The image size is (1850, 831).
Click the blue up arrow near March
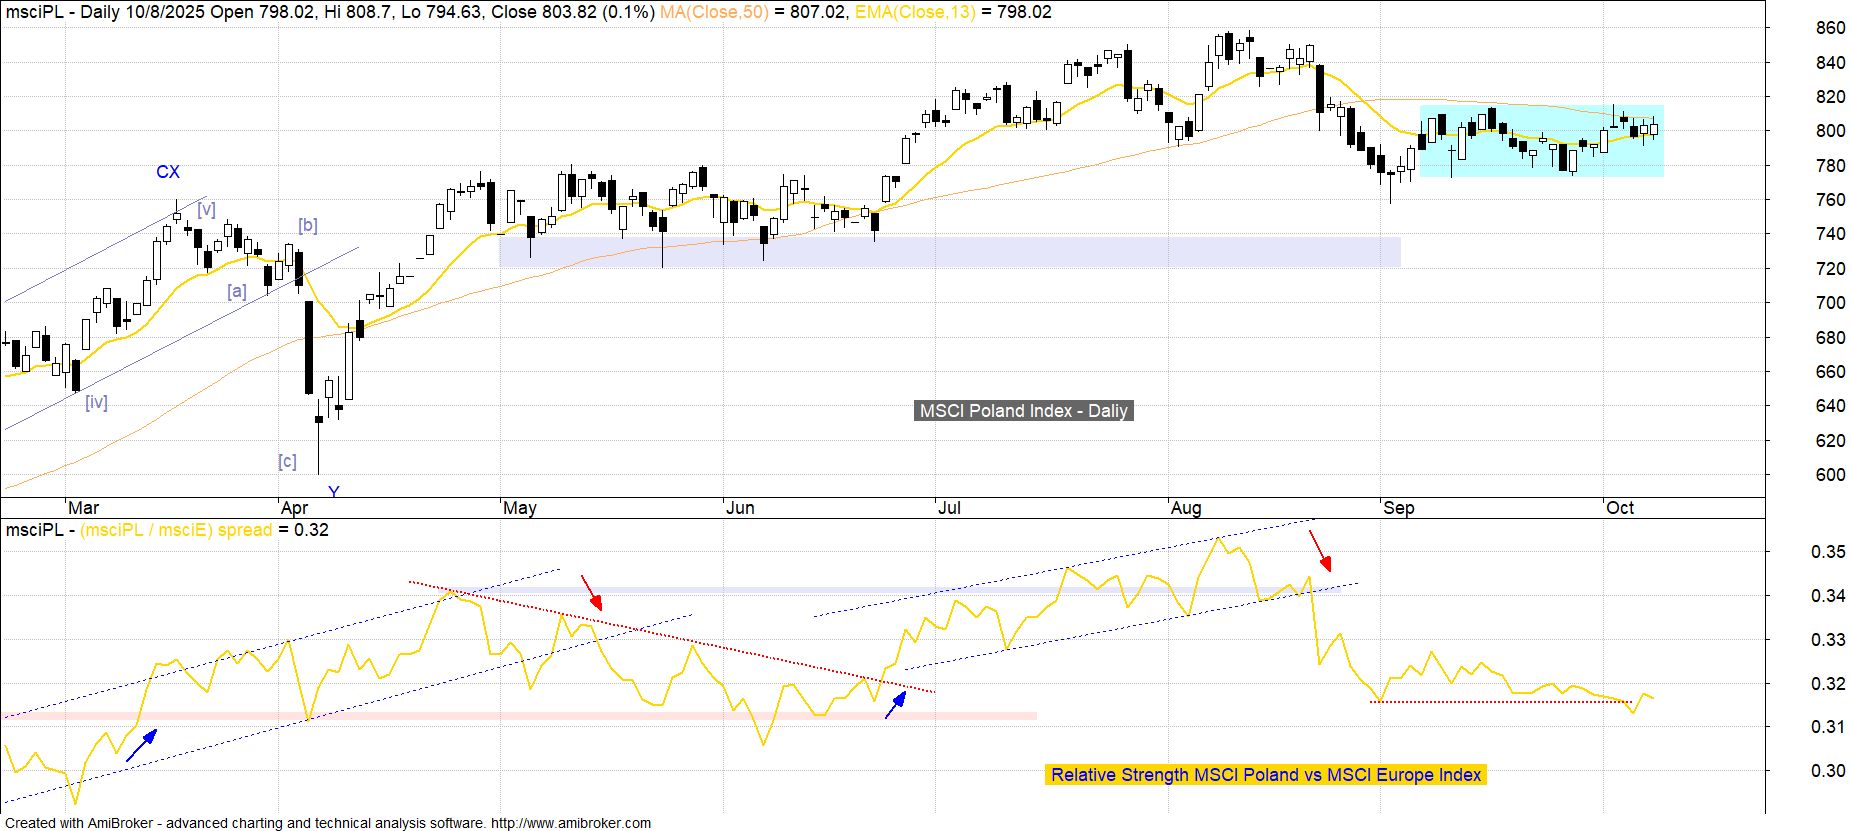point(142,746)
